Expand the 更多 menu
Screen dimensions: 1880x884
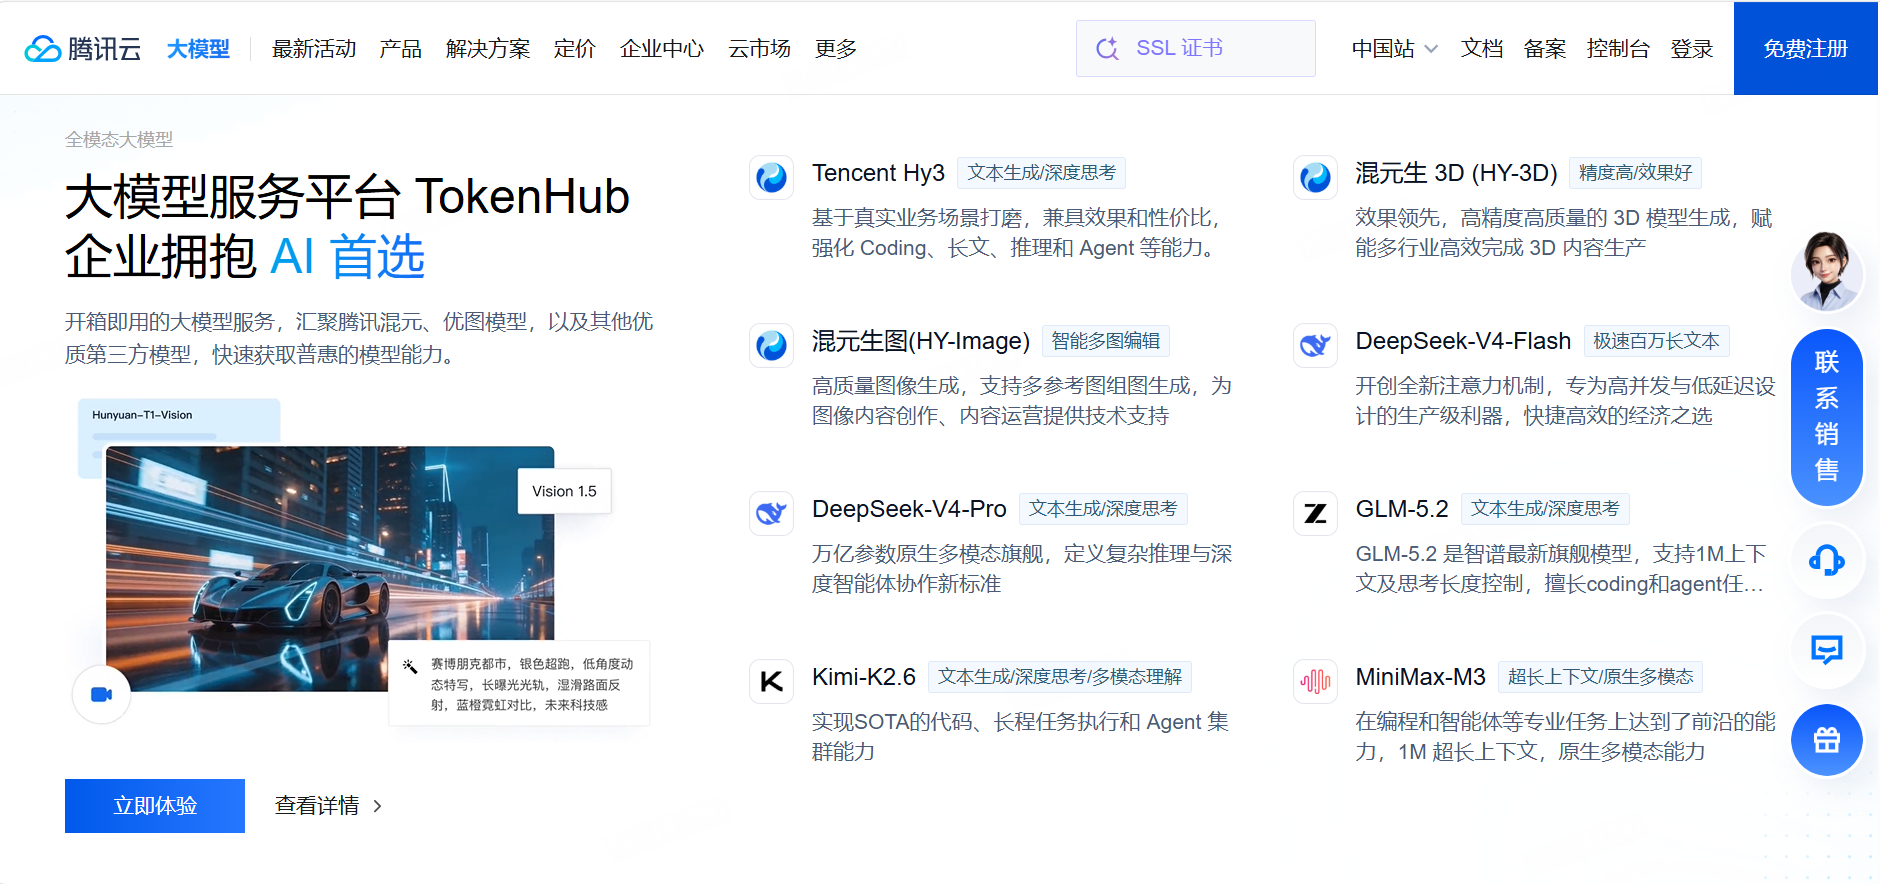coord(836,48)
